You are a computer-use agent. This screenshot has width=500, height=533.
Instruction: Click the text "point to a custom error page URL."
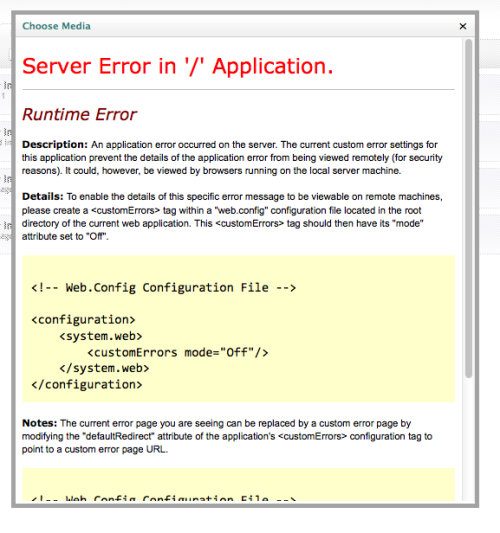(95, 449)
